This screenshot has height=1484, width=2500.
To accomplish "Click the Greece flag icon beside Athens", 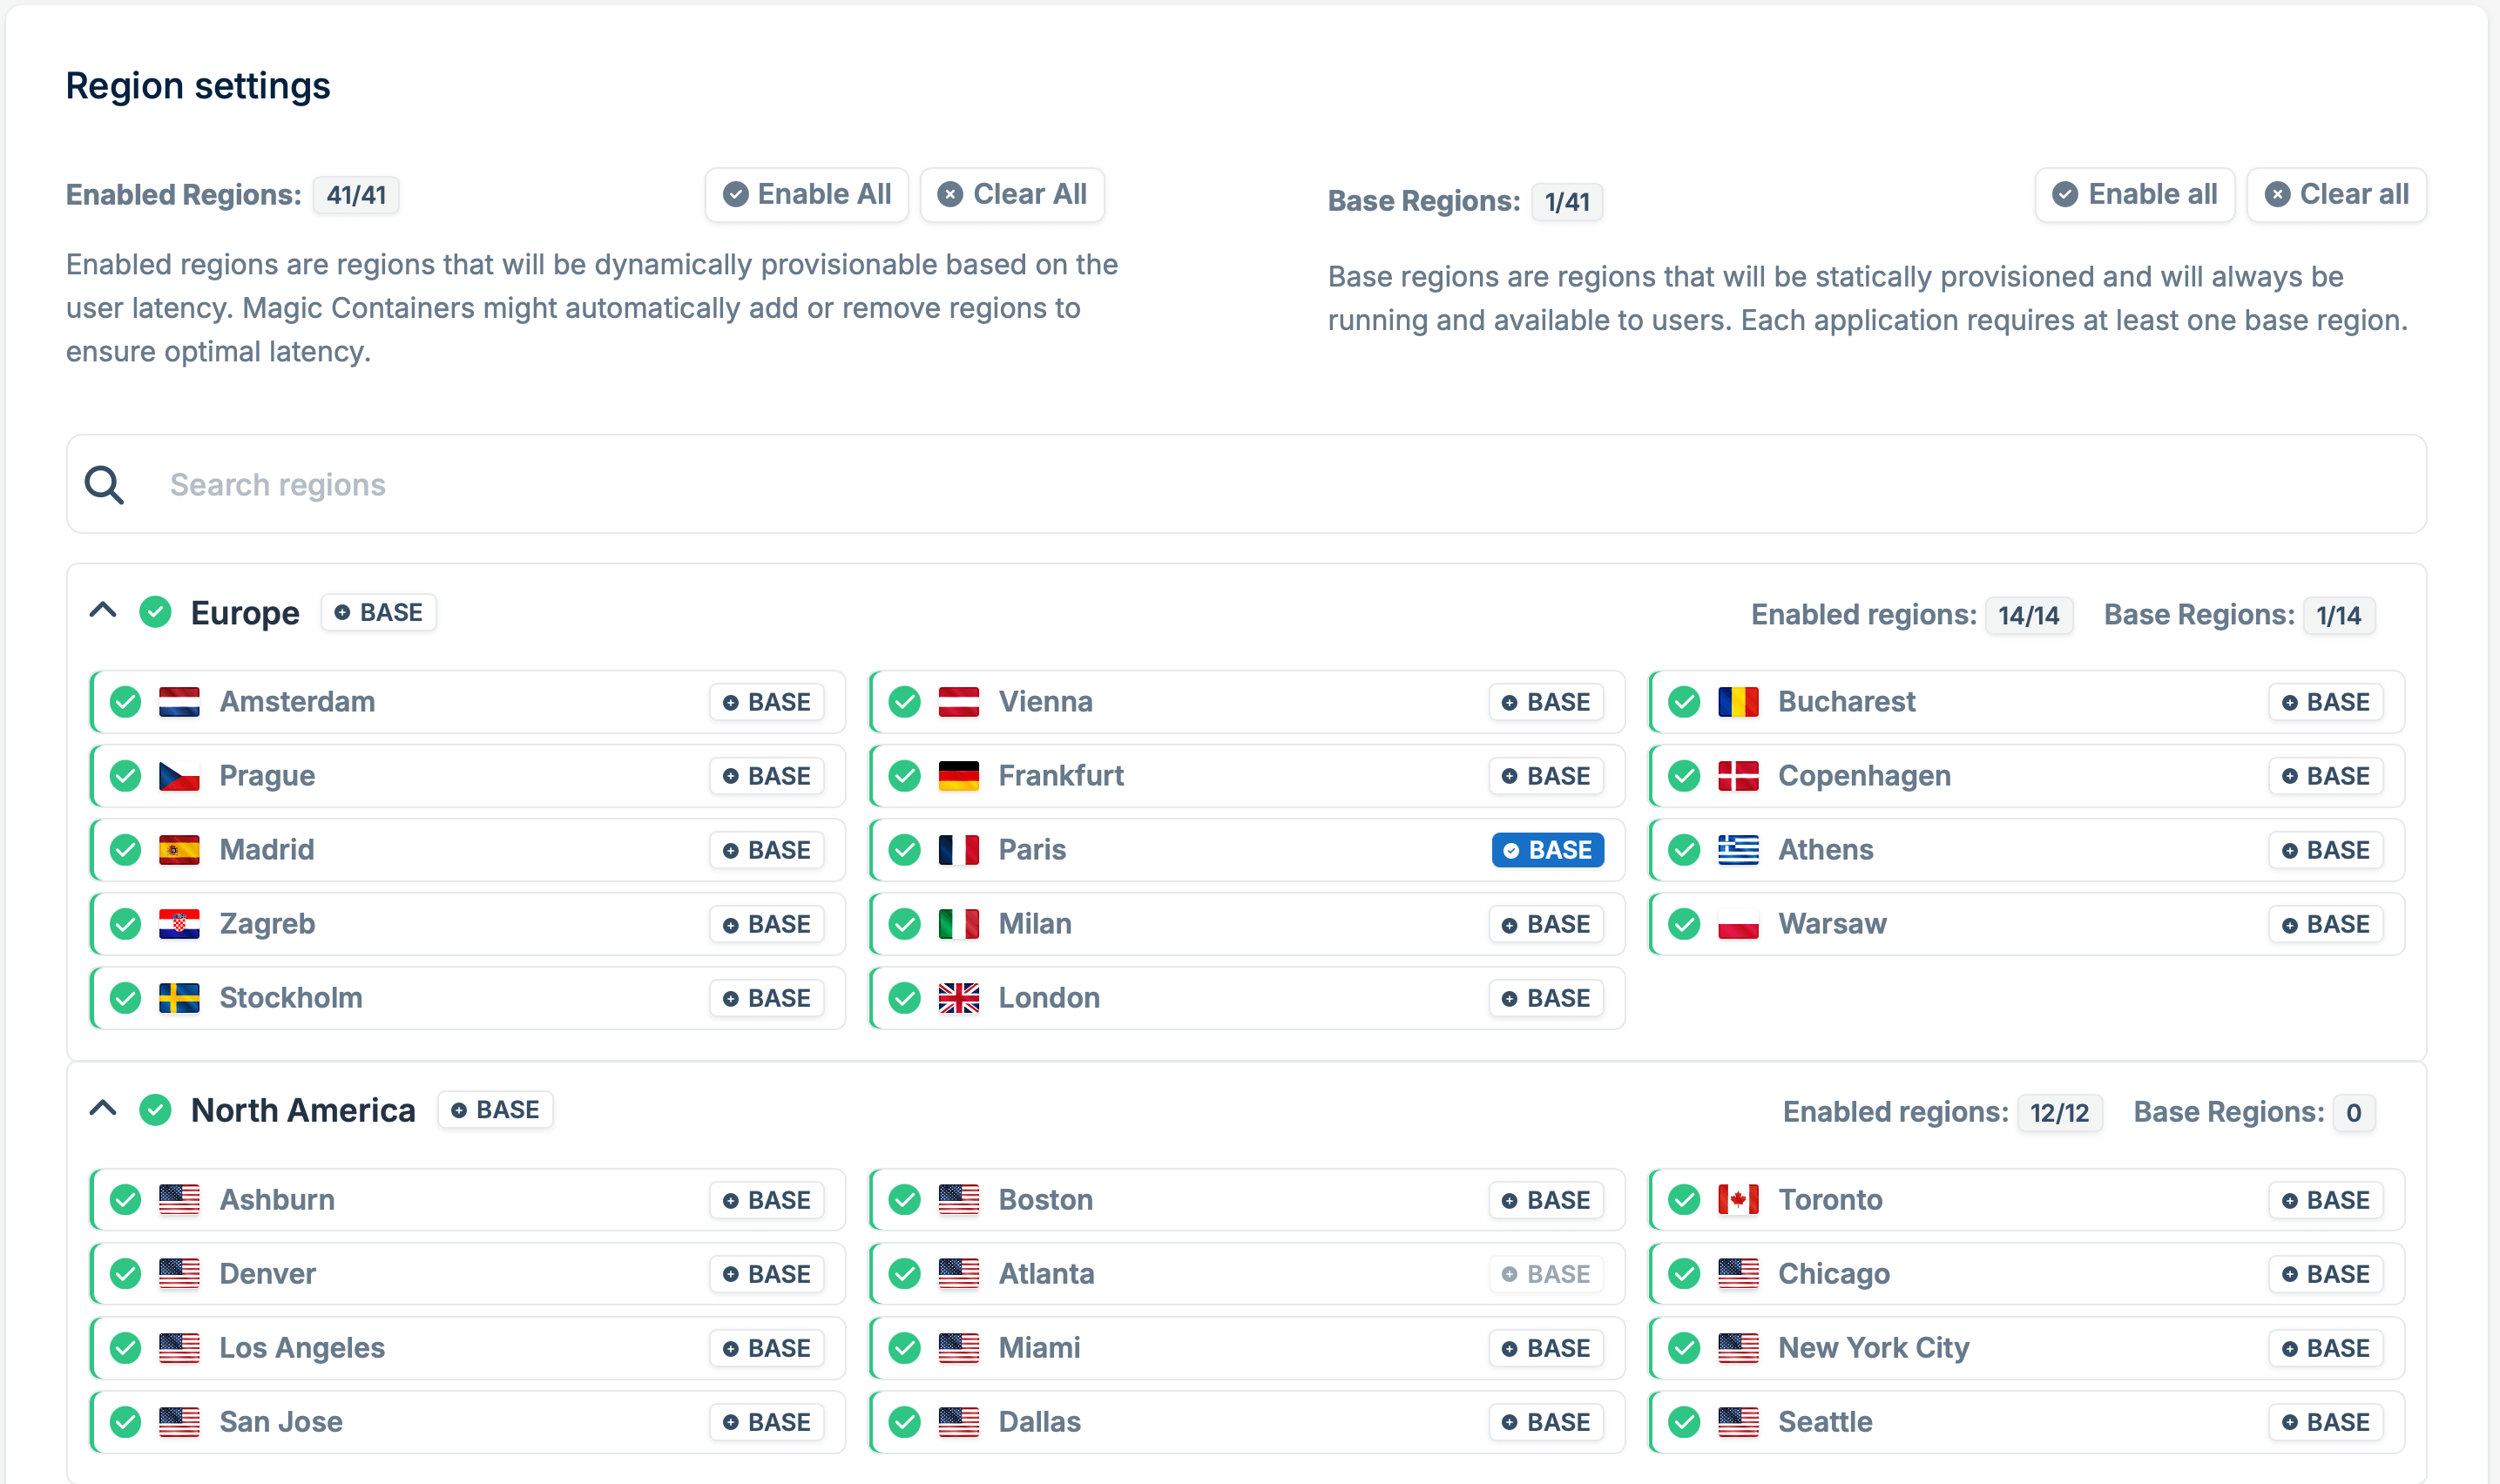I will [1738, 850].
